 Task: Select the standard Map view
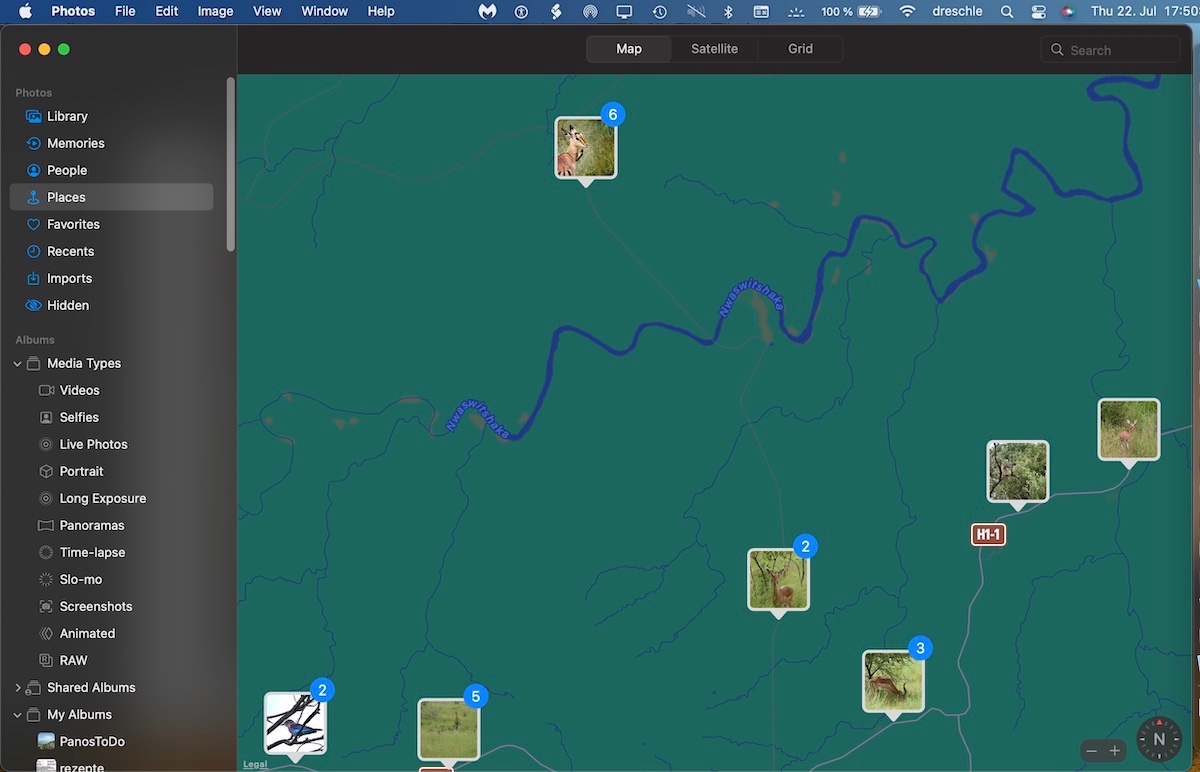click(629, 49)
